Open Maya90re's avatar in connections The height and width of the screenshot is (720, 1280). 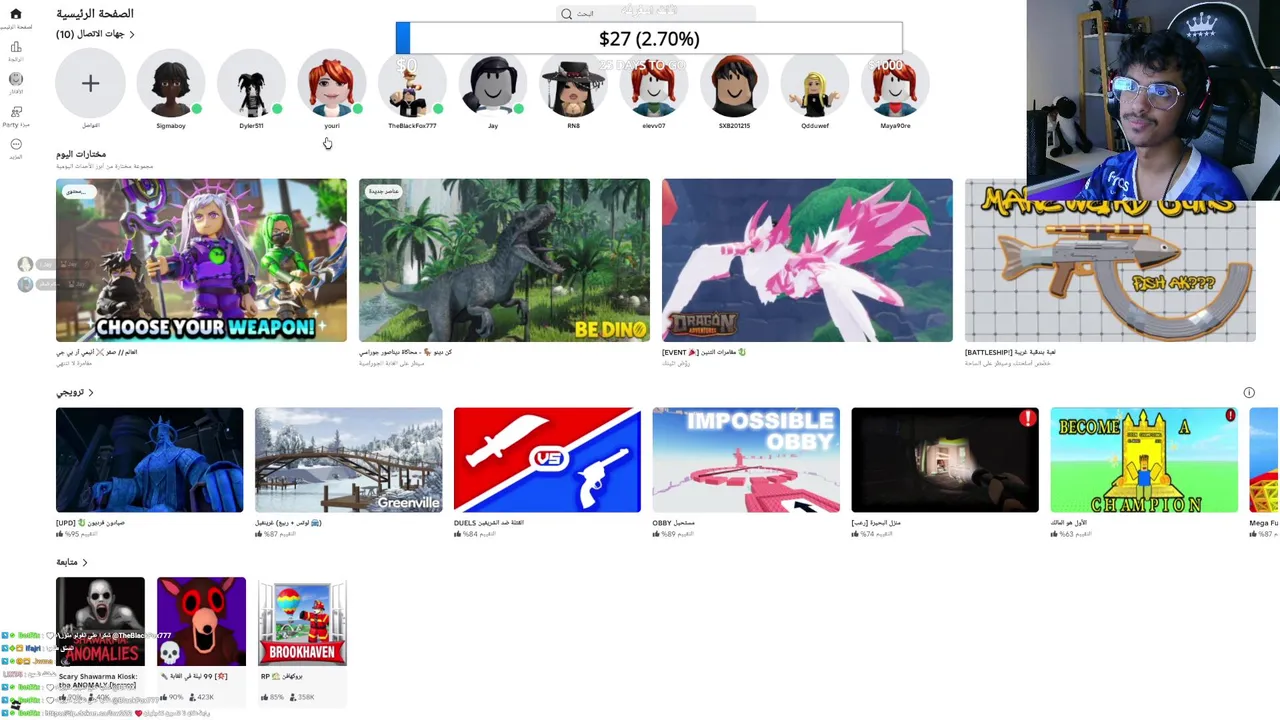pos(895,84)
